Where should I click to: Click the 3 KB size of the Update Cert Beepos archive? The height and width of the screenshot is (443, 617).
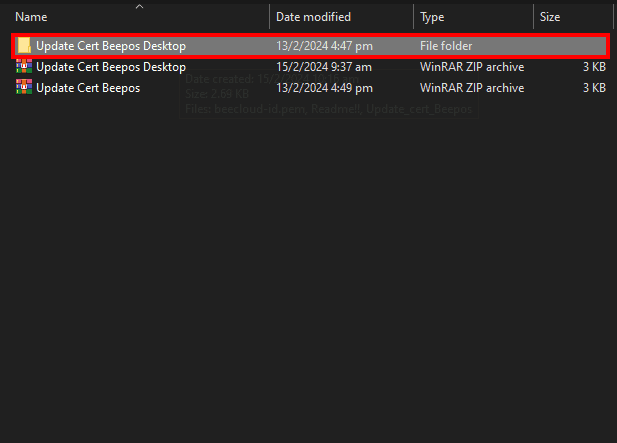pos(594,88)
